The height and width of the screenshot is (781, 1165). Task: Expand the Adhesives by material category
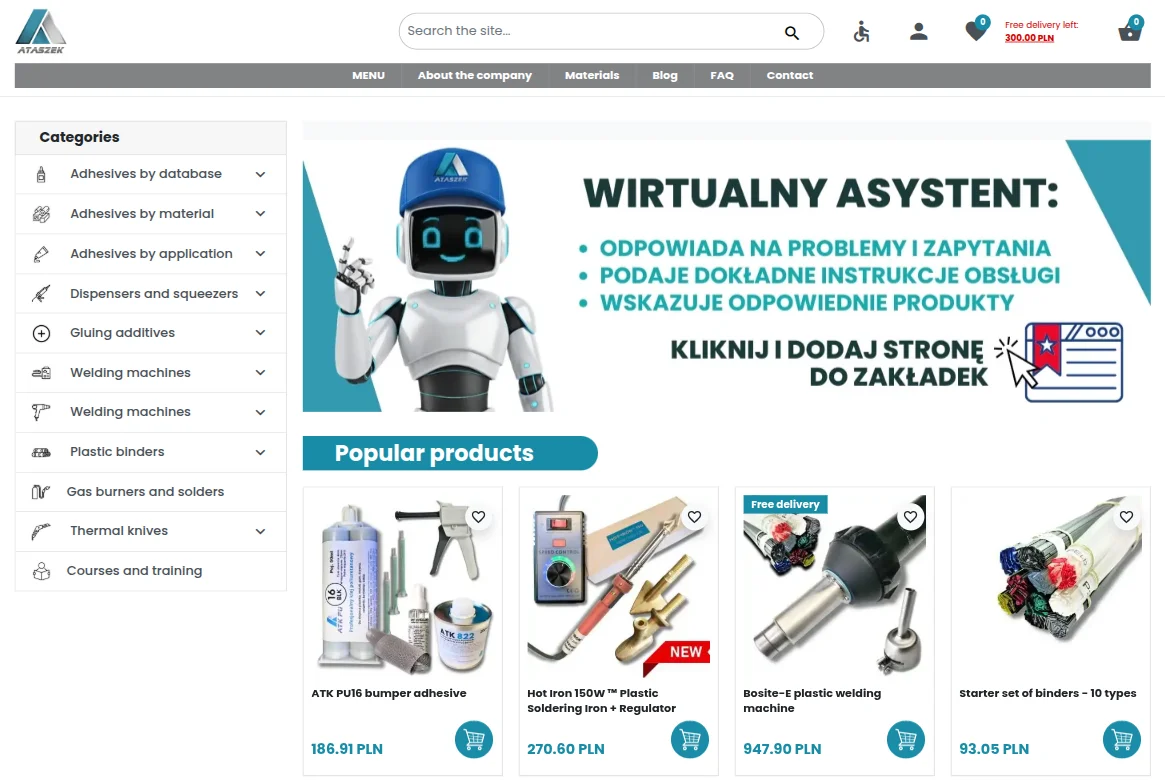click(260, 213)
